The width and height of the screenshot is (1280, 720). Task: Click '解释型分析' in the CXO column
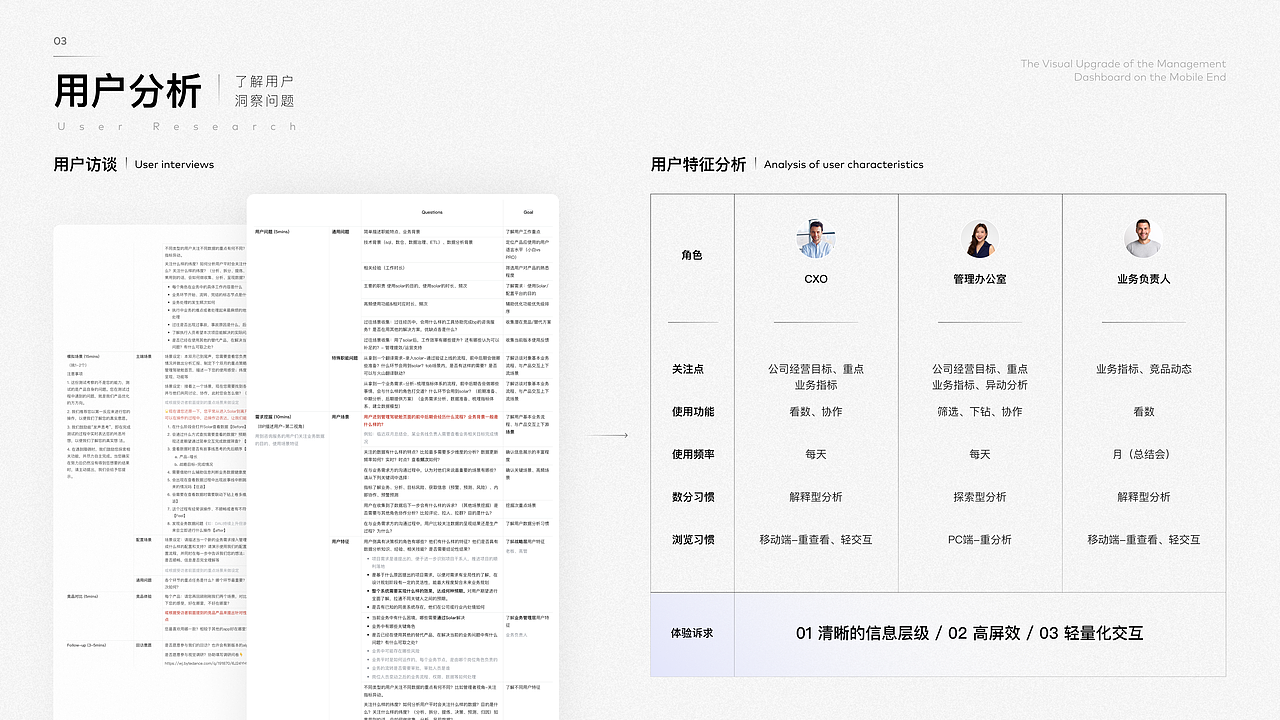pos(816,497)
